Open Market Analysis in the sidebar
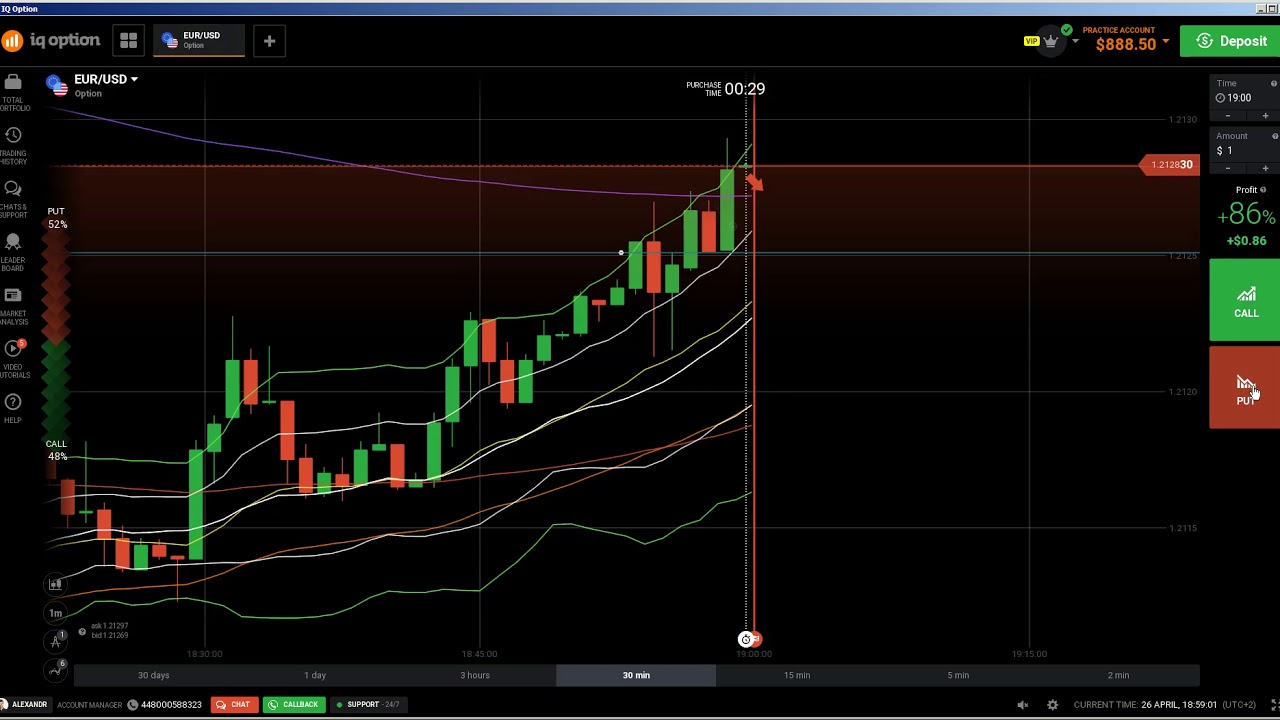The height and width of the screenshot is (720, 1280). pos(13,306)
